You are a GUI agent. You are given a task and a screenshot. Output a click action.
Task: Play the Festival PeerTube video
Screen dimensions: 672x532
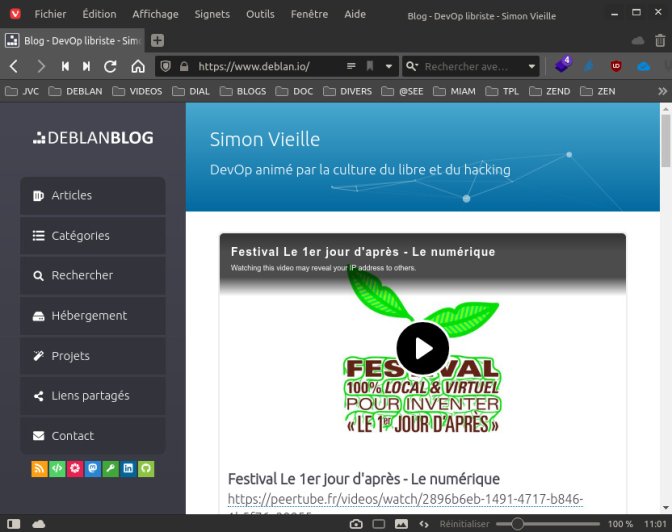422,347
